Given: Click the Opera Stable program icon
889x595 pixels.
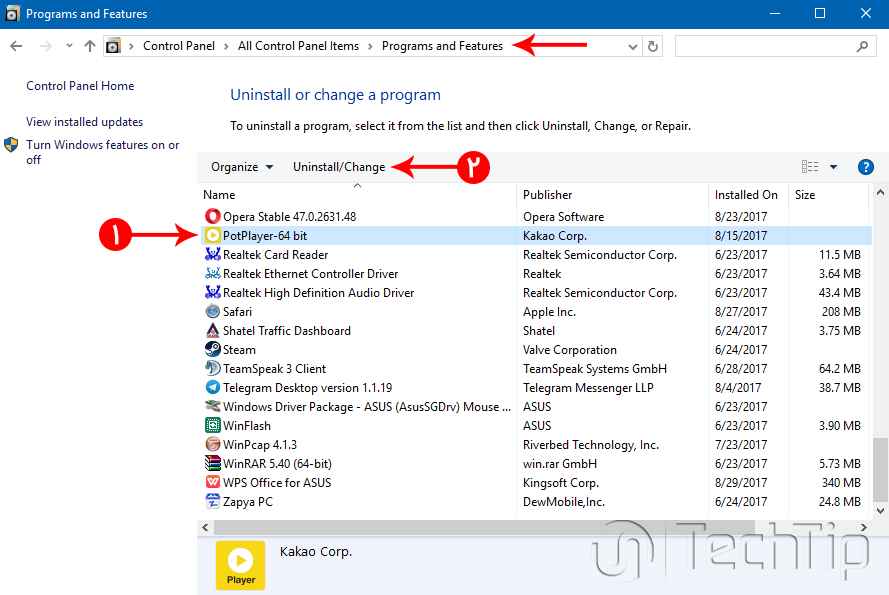Looking at the screenshot, I should click(212, 217).
